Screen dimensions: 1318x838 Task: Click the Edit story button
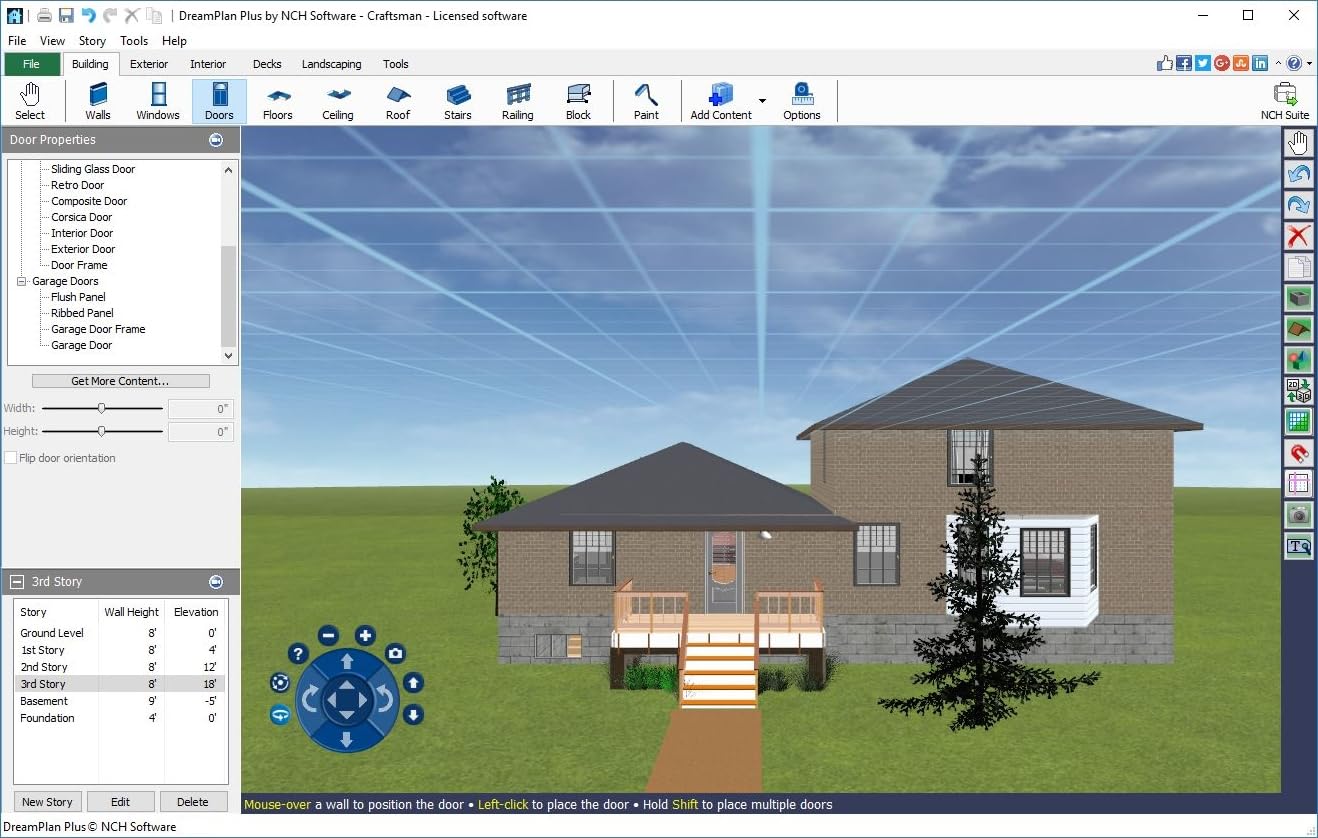click(120, 801)
